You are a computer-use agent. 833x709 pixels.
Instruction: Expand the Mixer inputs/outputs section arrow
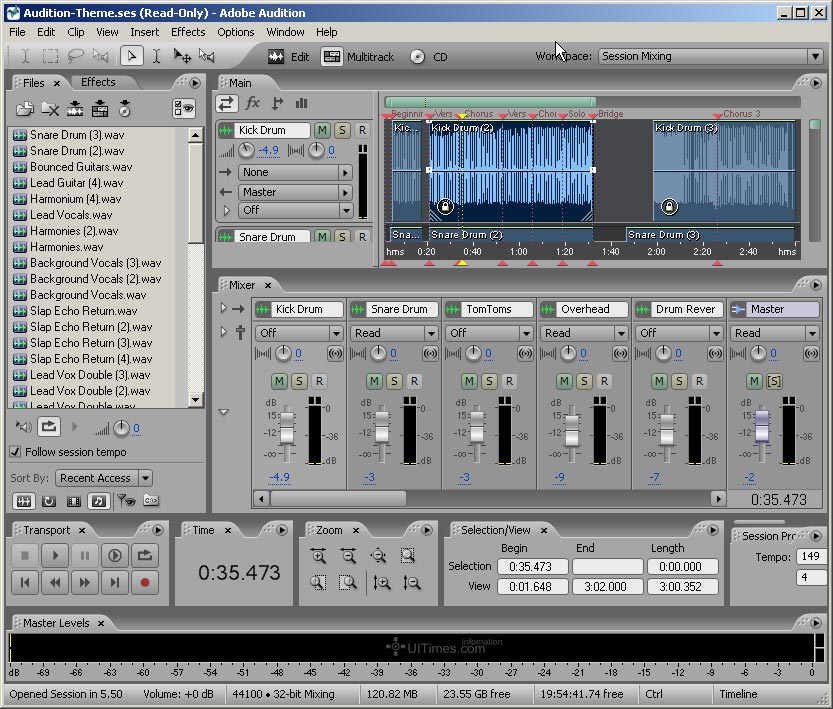click(224, 309)
